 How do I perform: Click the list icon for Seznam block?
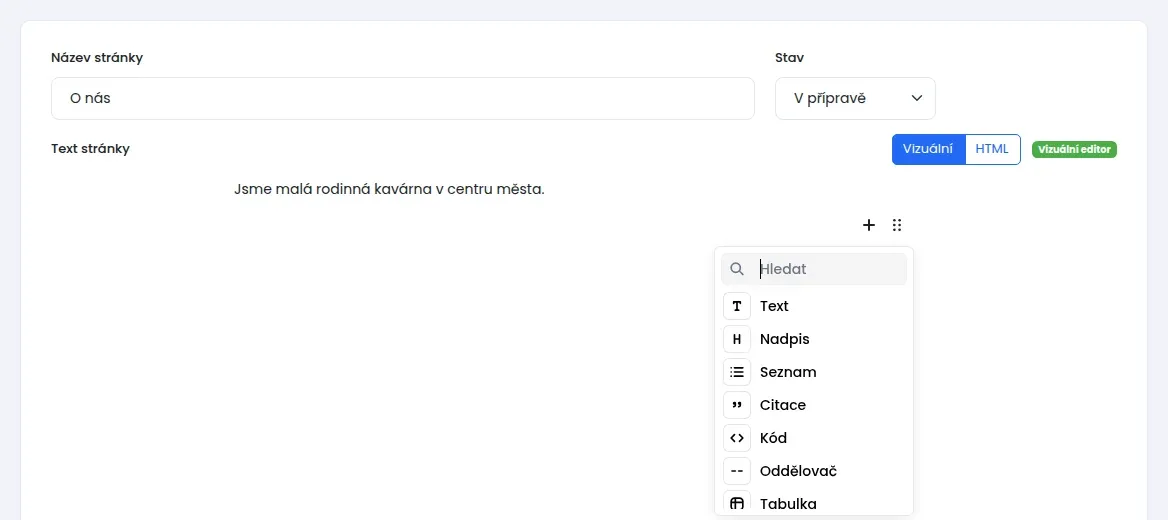[x=737, y=372]
